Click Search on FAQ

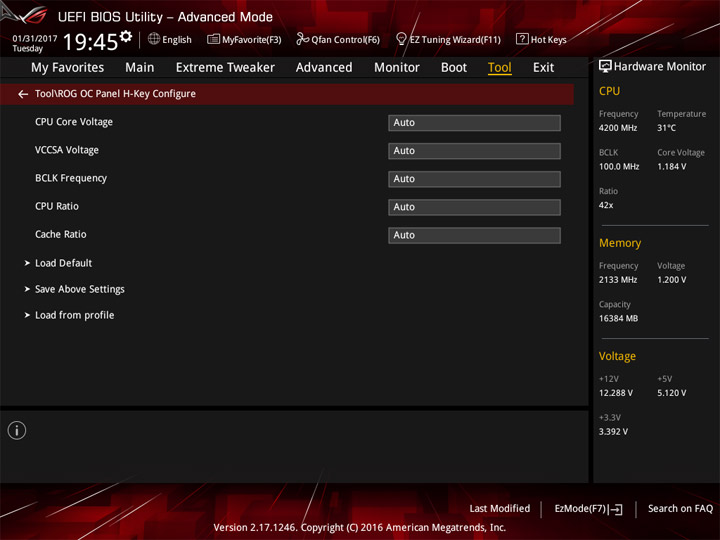(x=680, y=509)
